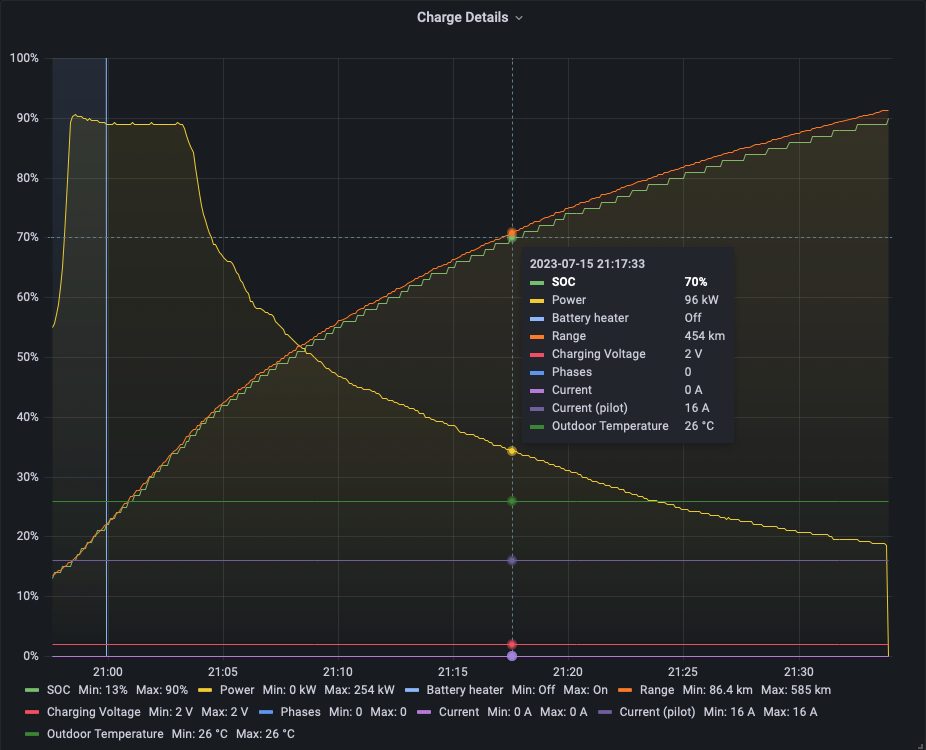Open the Charge Details panel menu chevron
The image size is (926, 750).
coord(519,18)
